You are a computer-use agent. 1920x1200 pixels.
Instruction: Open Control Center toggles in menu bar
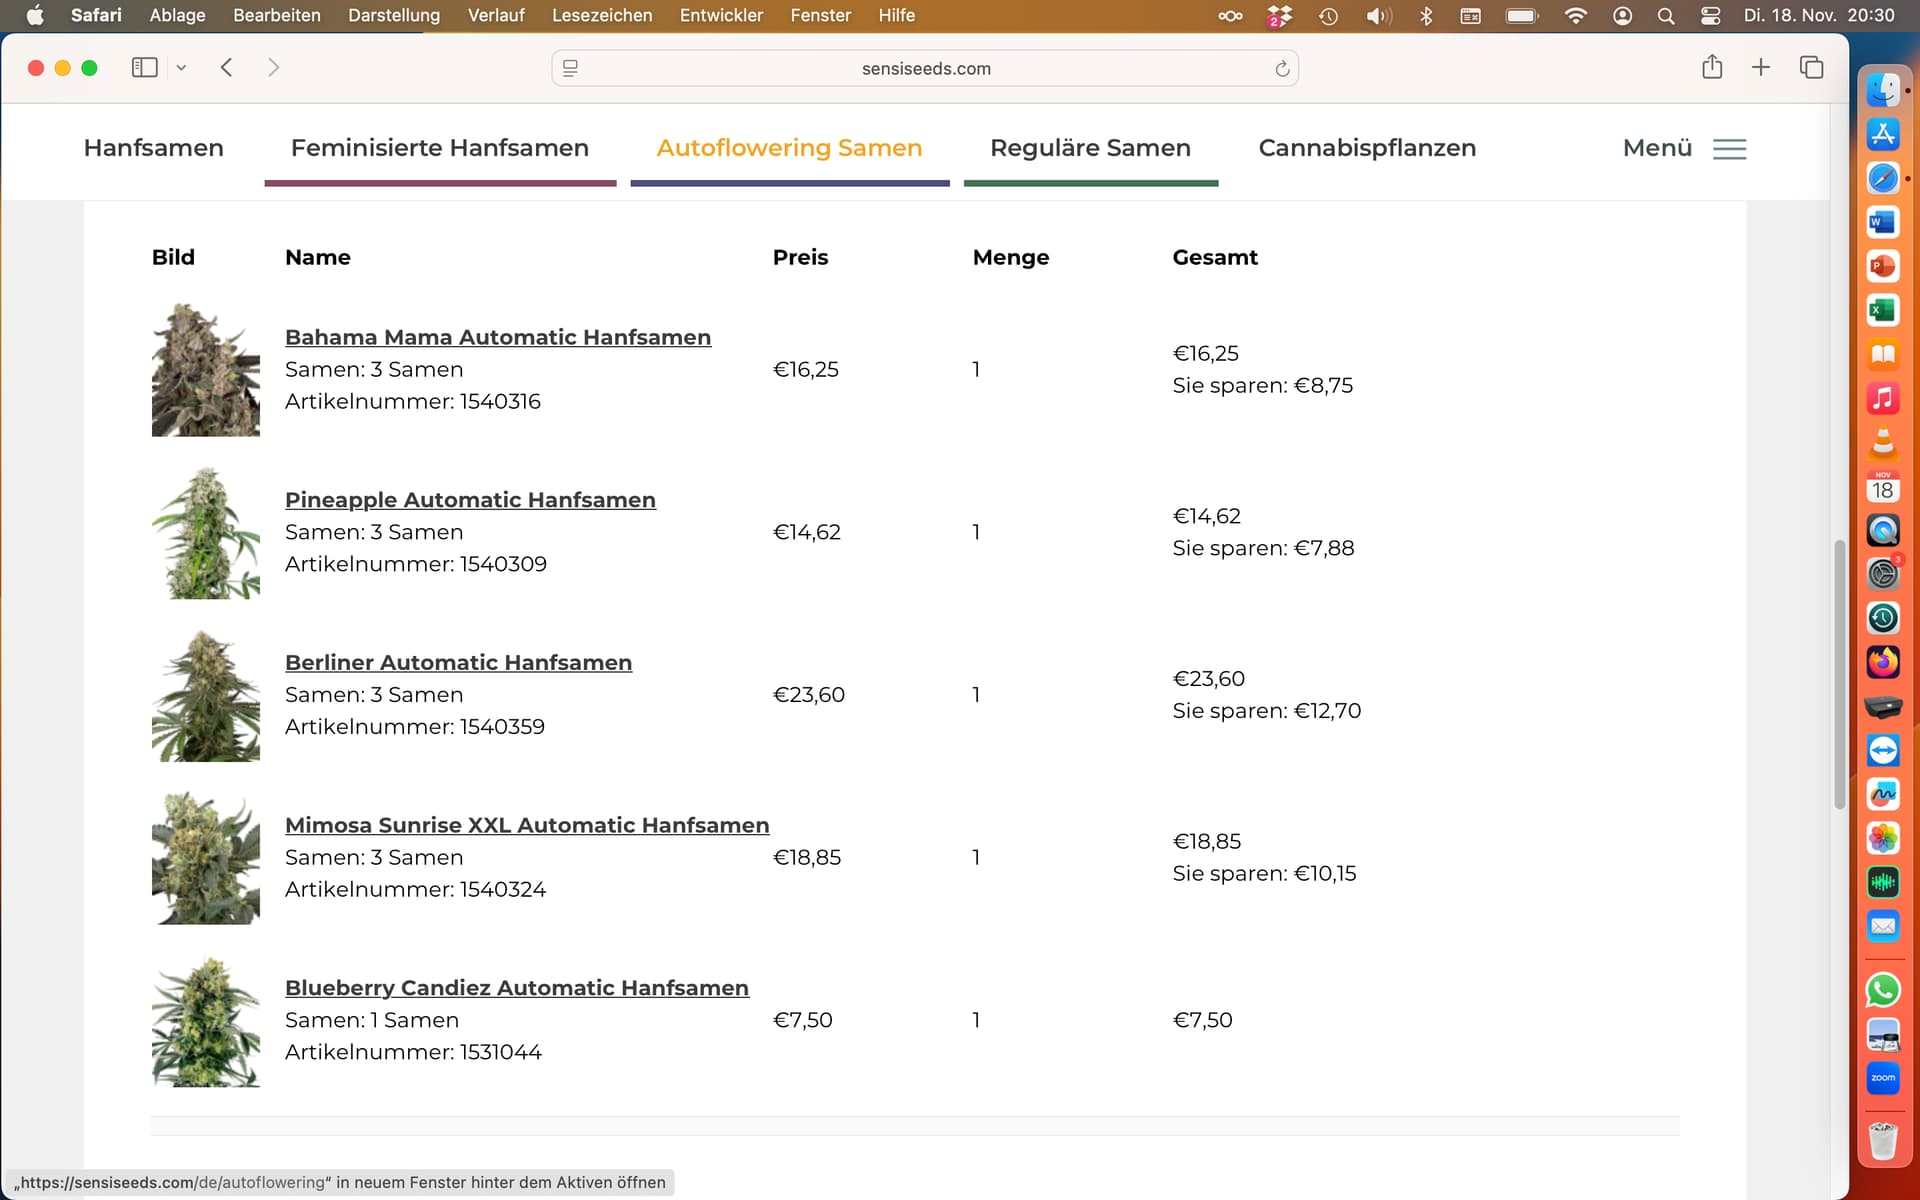pos(1710,15)
